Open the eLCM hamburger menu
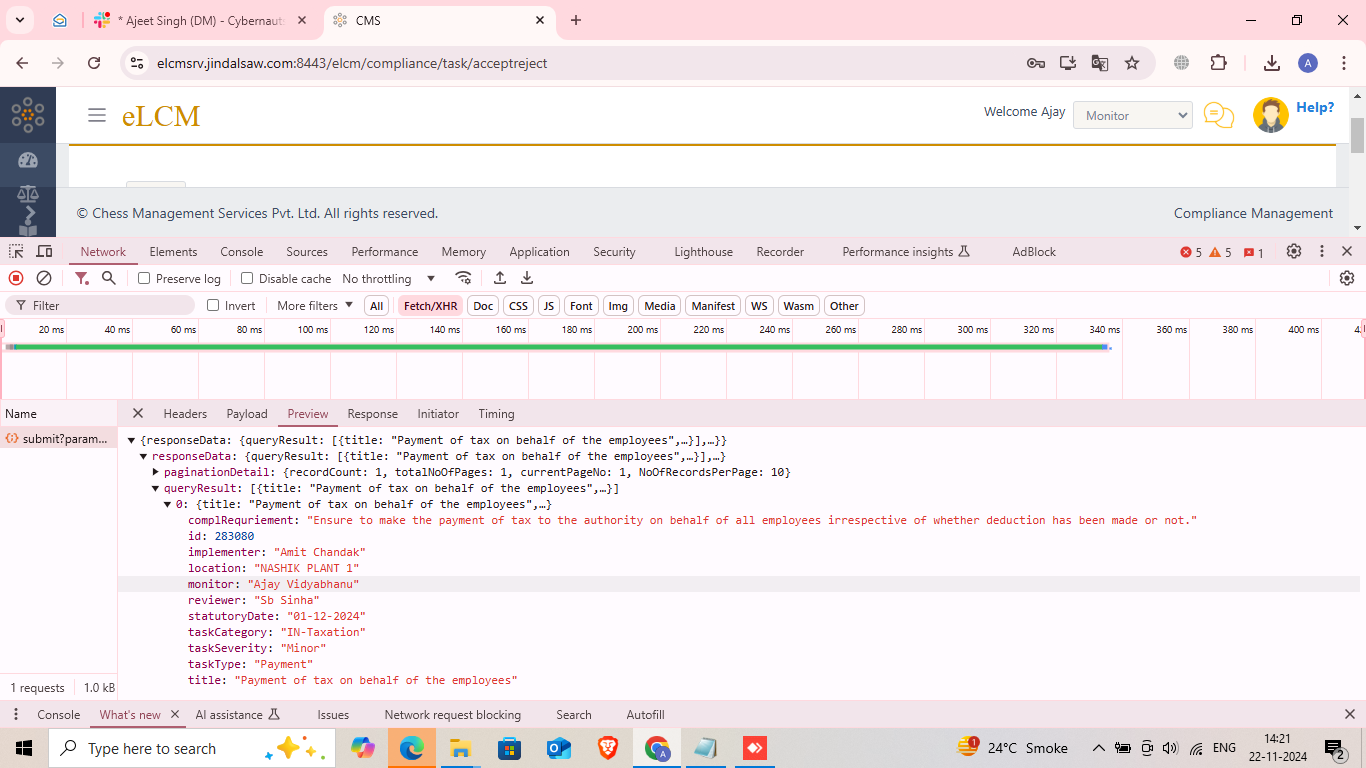 tap(97, 115)
